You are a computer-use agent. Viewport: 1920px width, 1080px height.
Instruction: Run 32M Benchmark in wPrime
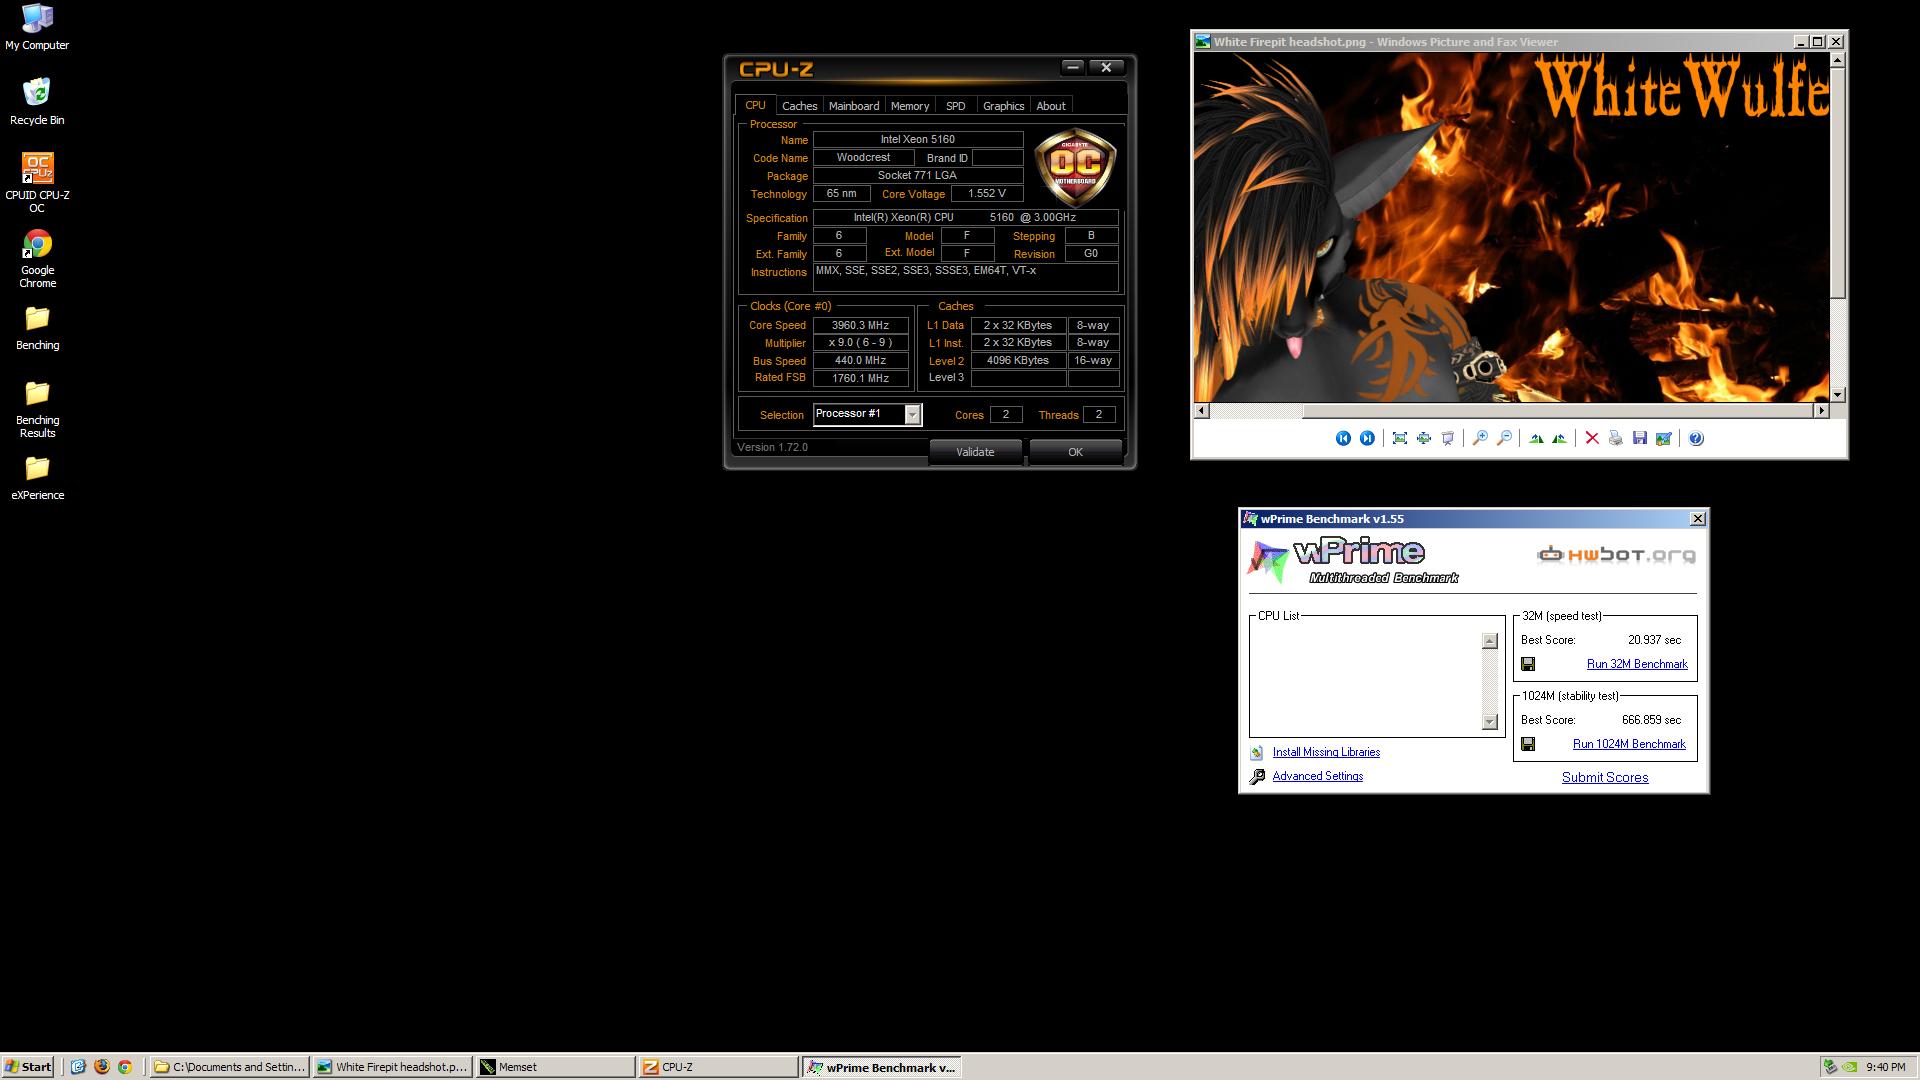pyautogui.click(x=1637, y=664)
